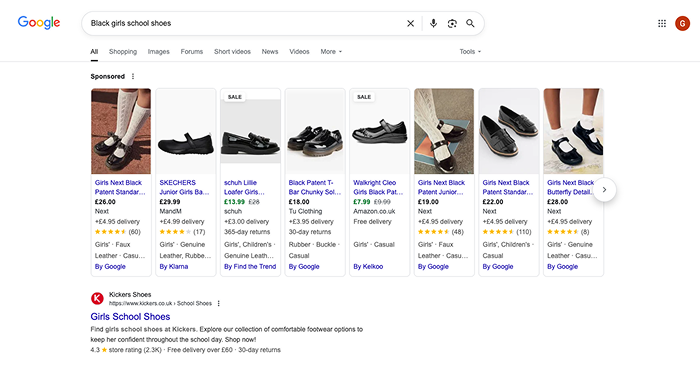Switch to Shopping tab
The height and width of the screenshot is (365, 700).
123,52
